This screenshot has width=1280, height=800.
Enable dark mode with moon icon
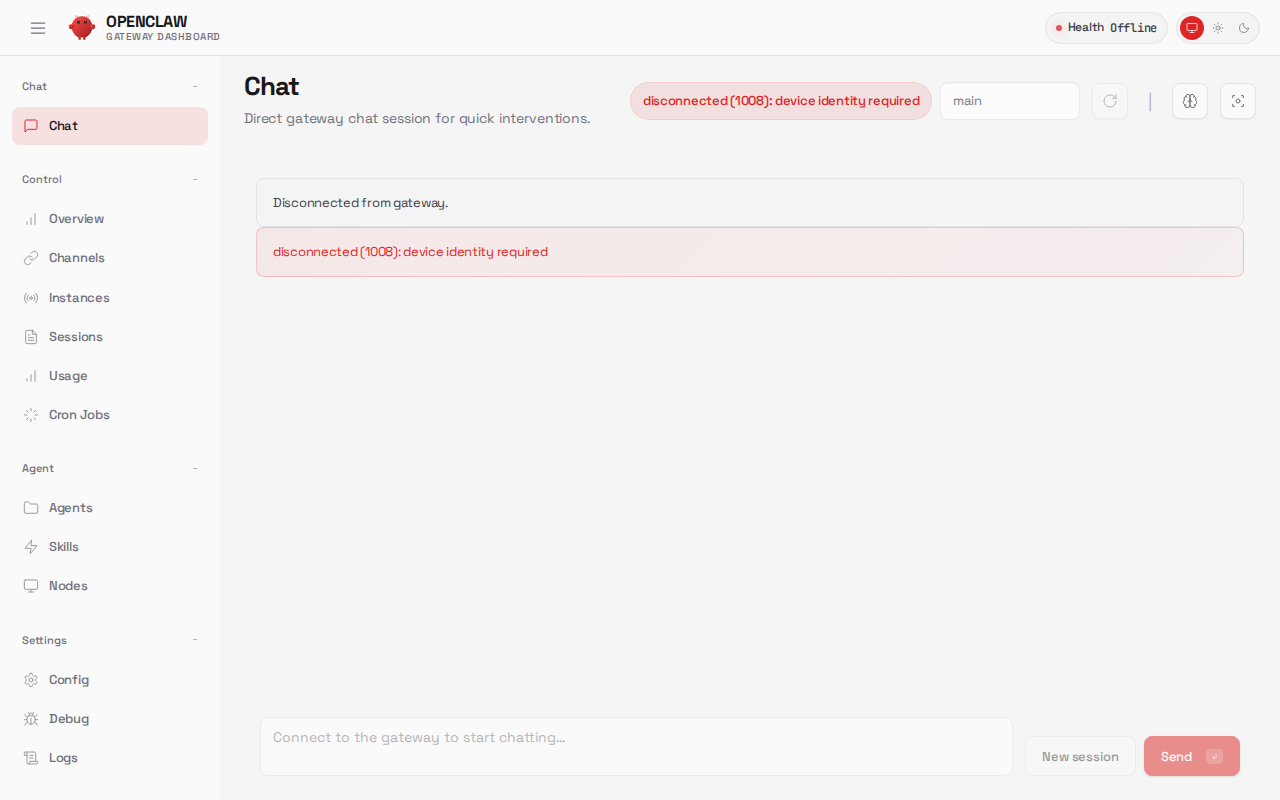(x=1244, y=28)
